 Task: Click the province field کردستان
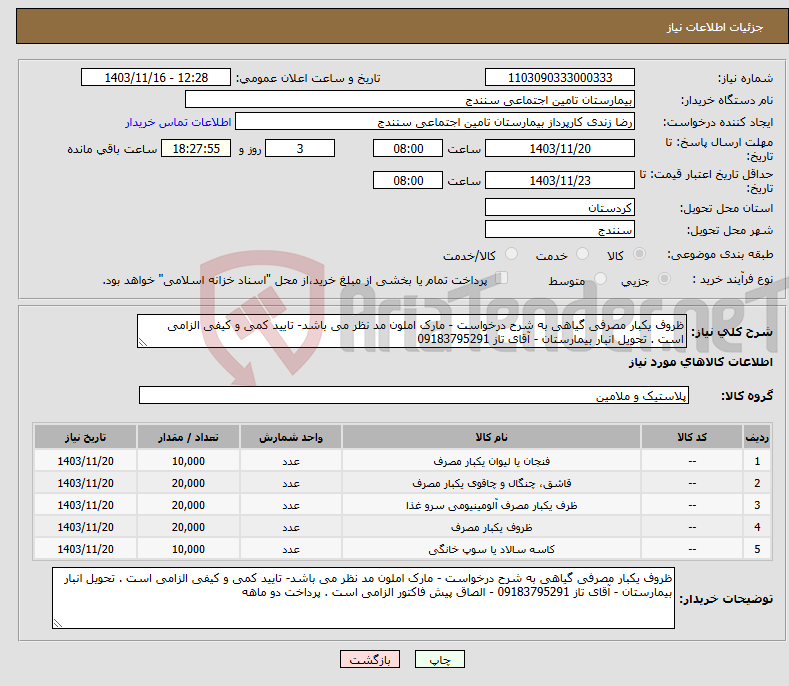point(560,207)
